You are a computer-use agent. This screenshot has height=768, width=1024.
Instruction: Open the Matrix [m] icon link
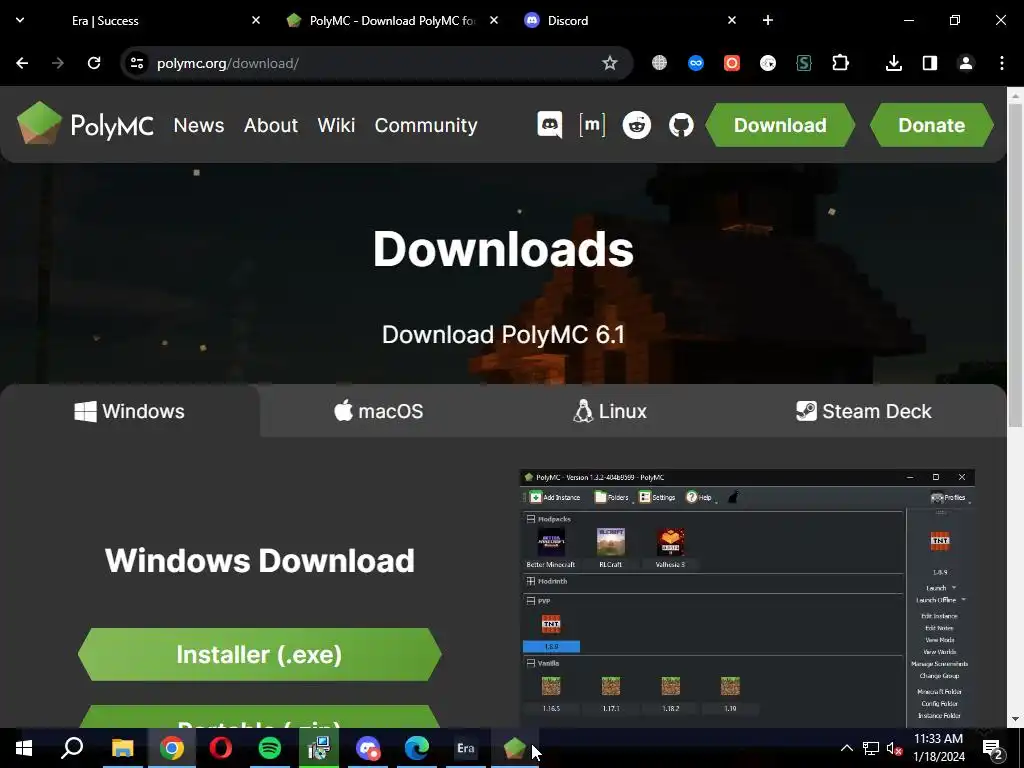pos(592,124)
